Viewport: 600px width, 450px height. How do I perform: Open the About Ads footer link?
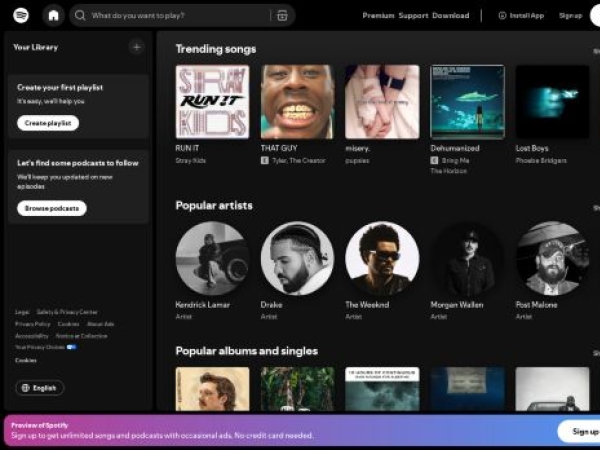coord(100,324)
